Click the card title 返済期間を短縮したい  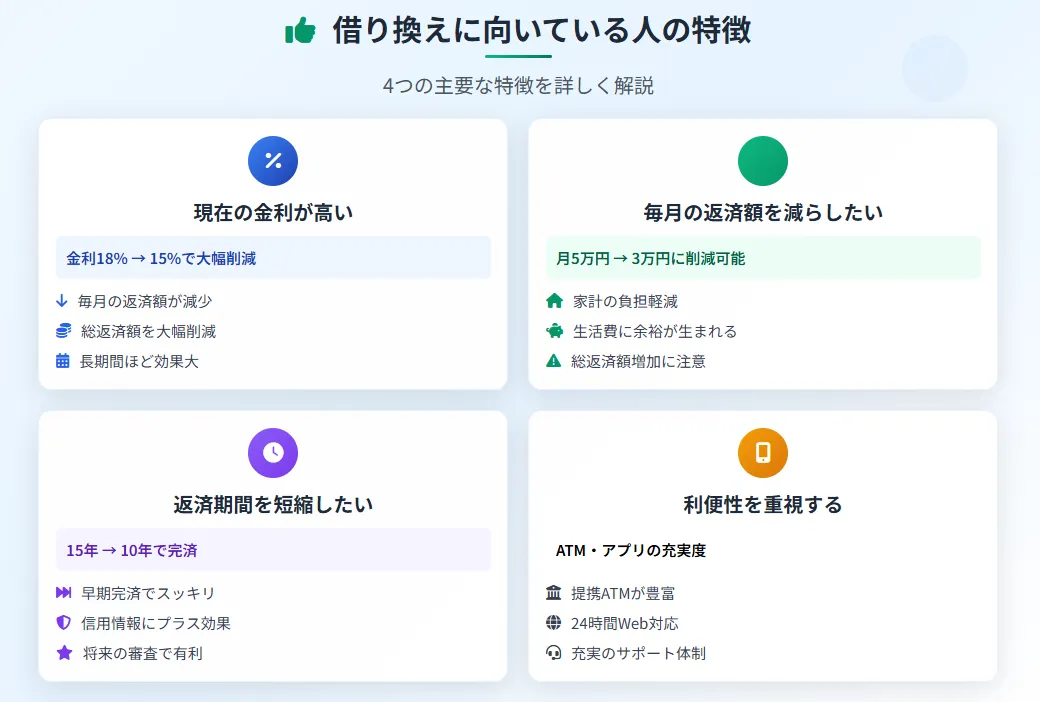[x=273, y=504]
